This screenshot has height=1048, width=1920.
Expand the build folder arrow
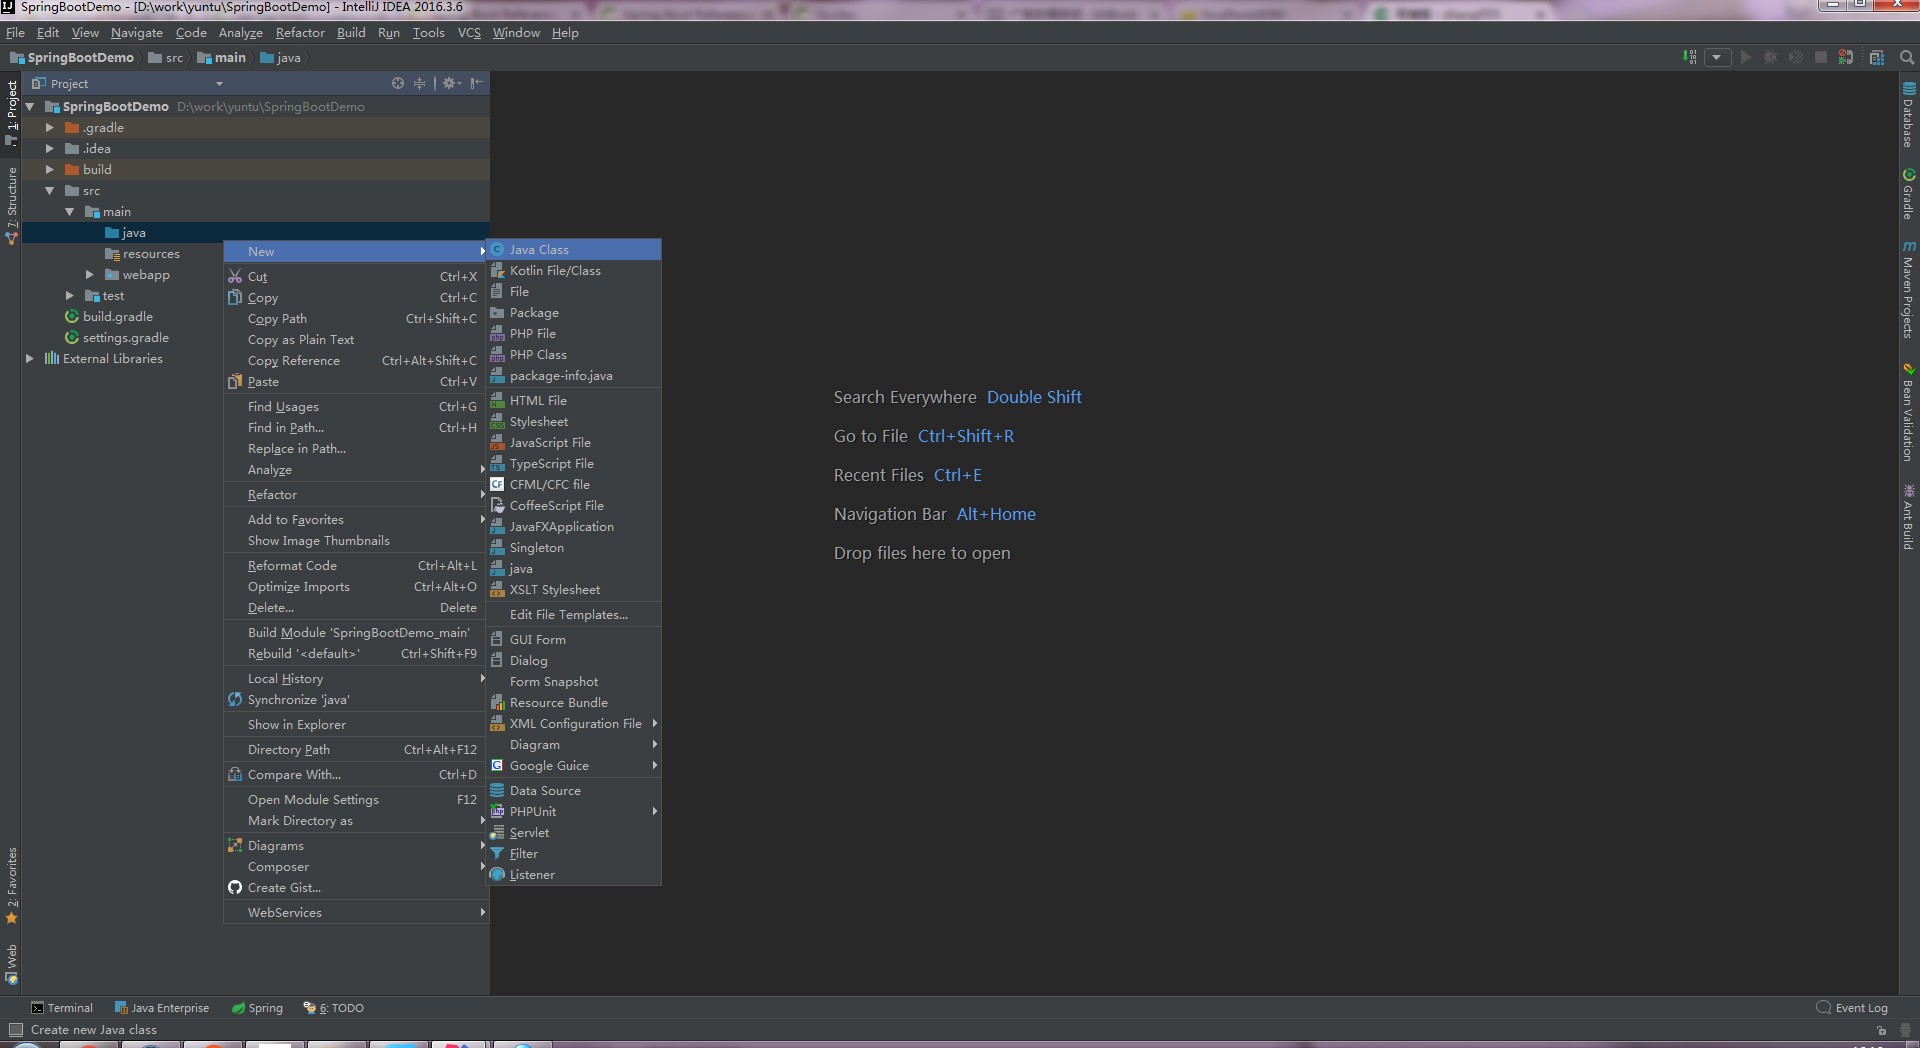tap(49, 169)
